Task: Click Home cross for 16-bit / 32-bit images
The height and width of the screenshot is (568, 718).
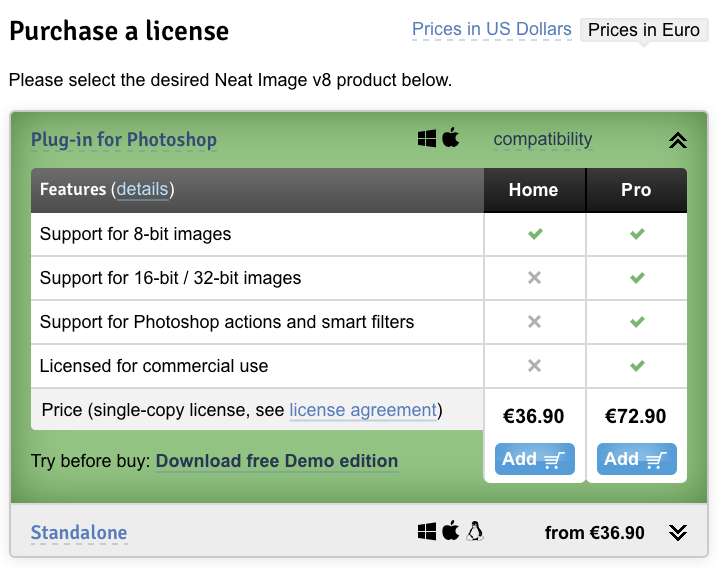Action: coord(534,278)
